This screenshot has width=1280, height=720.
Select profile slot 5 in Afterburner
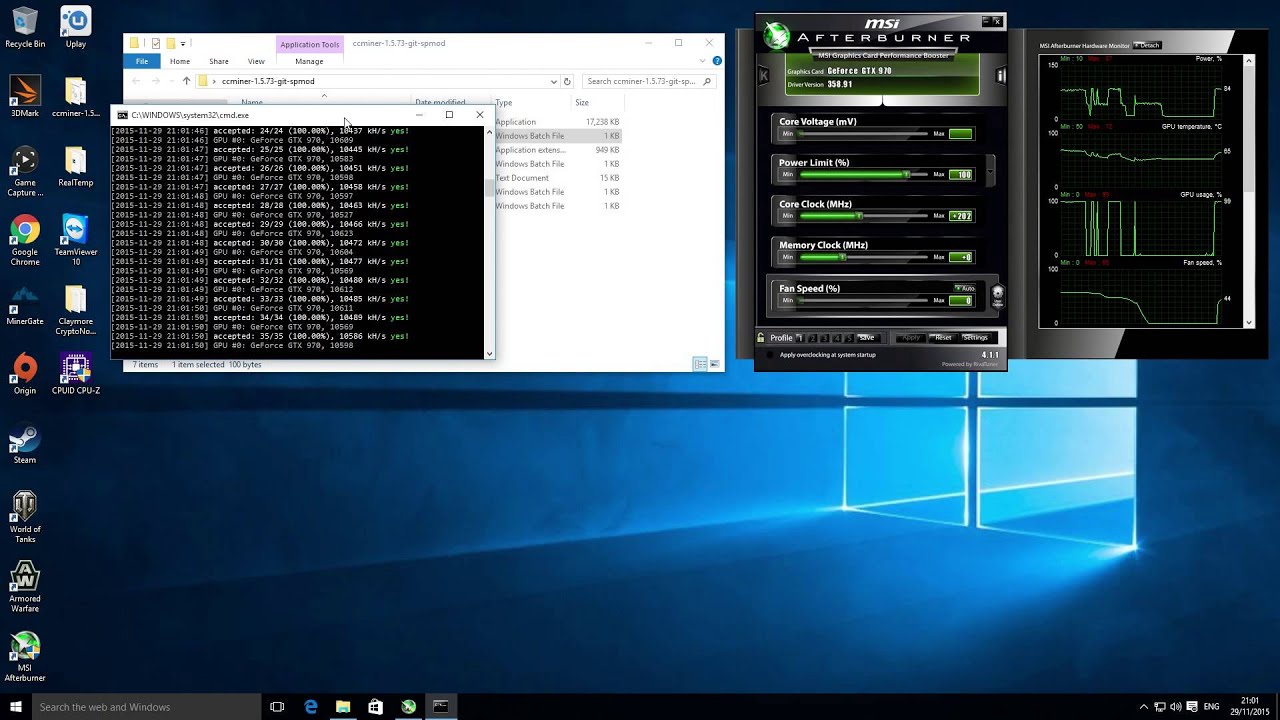click(x=849, y=338)
